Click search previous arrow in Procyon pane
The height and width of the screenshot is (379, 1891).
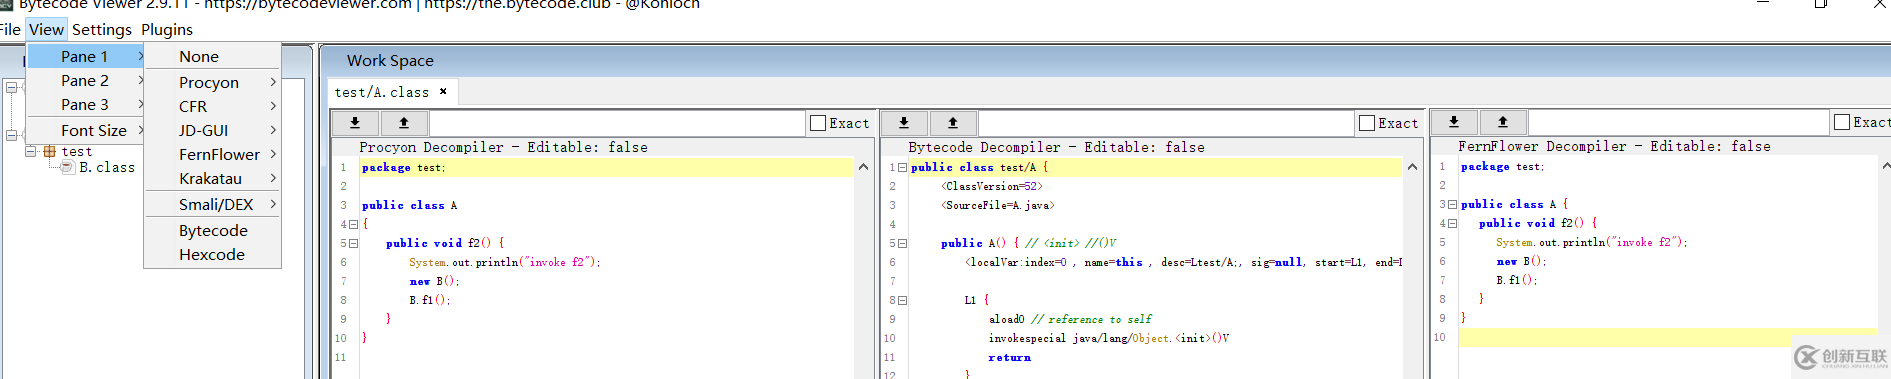click(404, 123)
